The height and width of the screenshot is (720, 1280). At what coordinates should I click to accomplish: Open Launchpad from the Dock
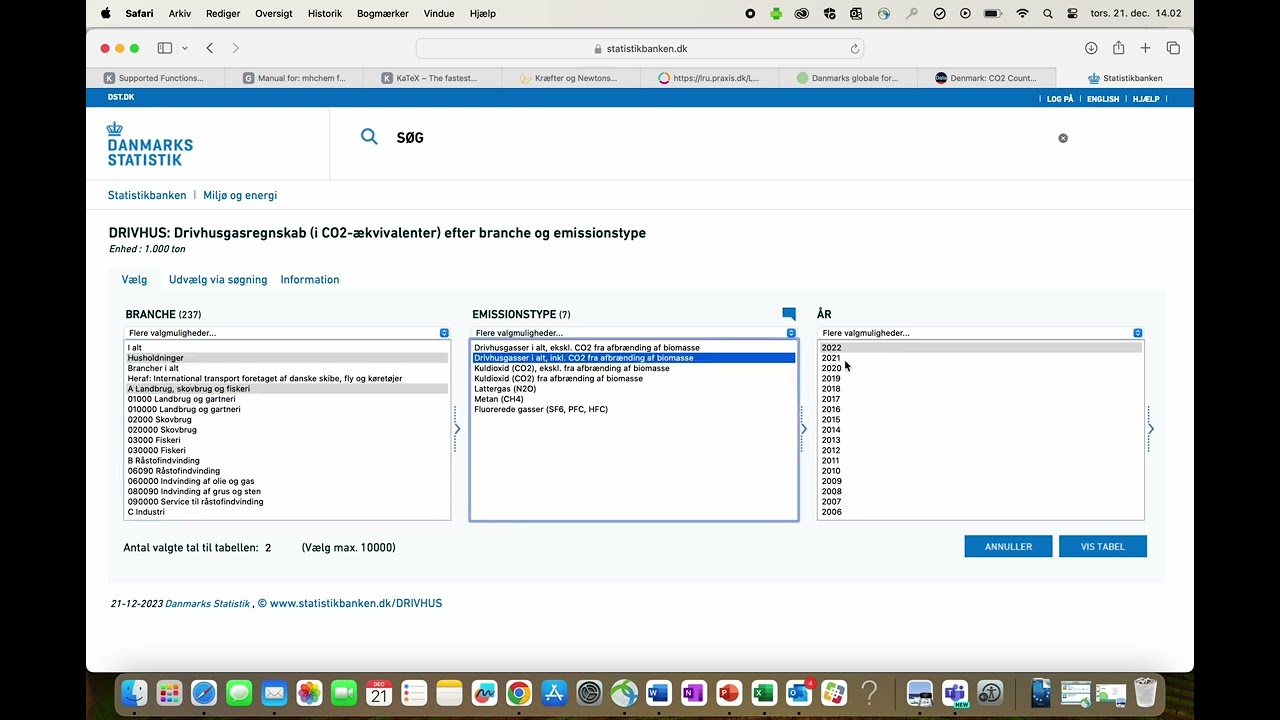point(169,693)
